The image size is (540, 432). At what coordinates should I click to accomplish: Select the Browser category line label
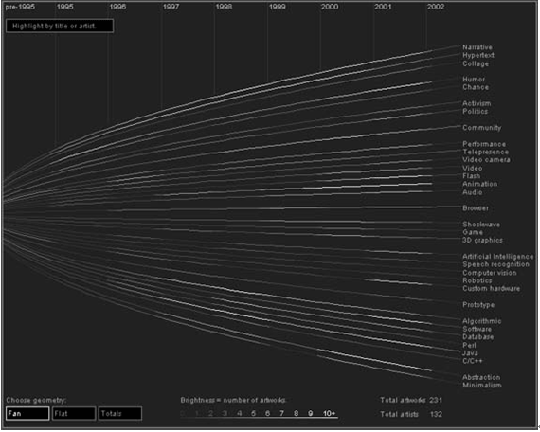click(475, 208)
